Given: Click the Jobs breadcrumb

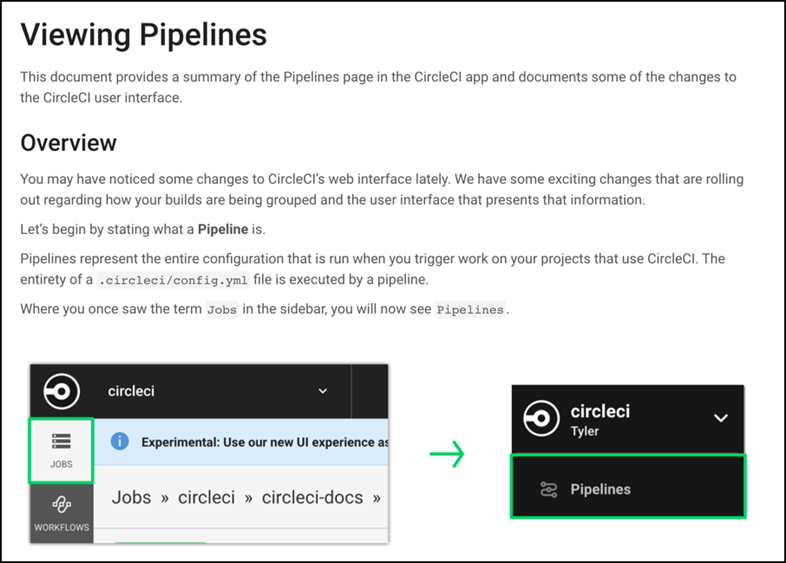Looking at the screenshot, I should (131, 497).
